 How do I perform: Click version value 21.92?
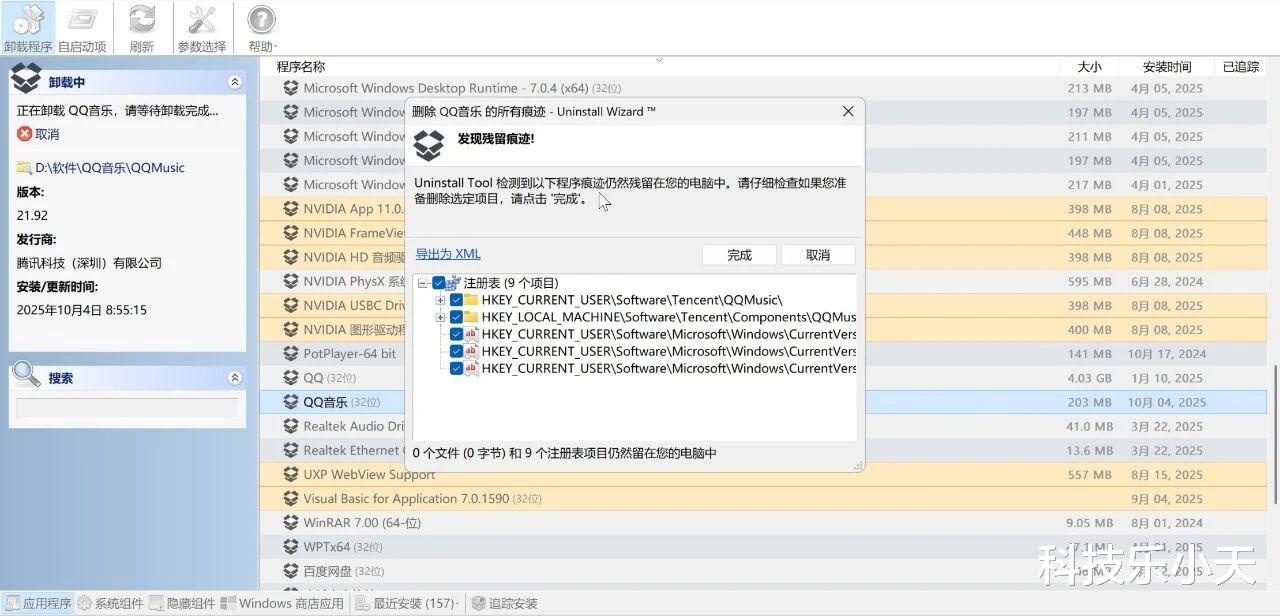coord(32,215)
